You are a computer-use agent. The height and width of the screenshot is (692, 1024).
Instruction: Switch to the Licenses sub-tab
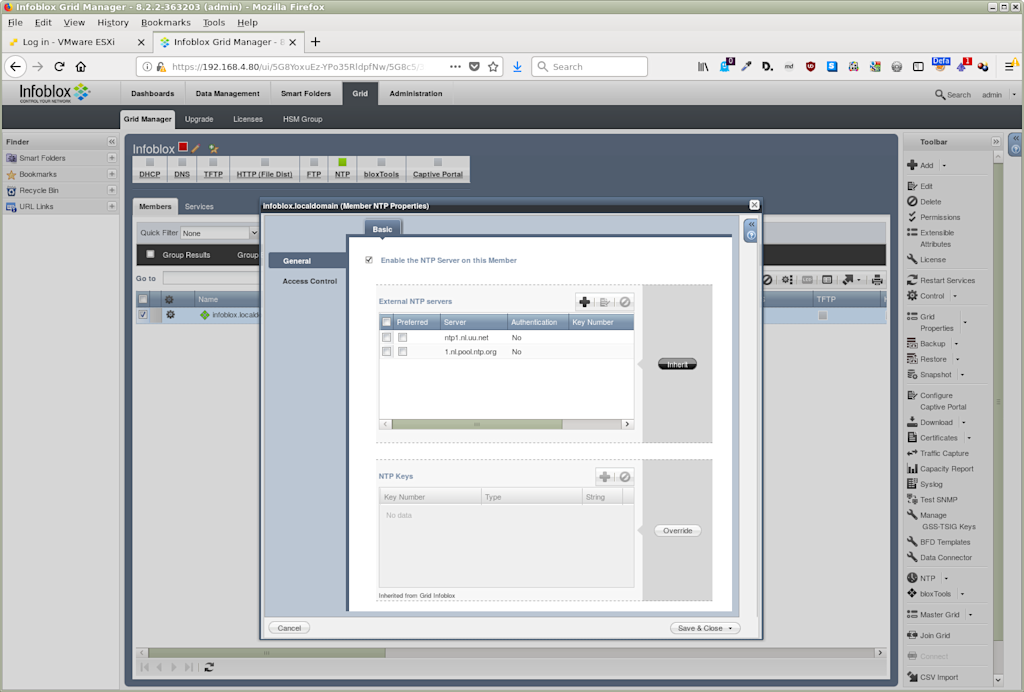(248, 119)
